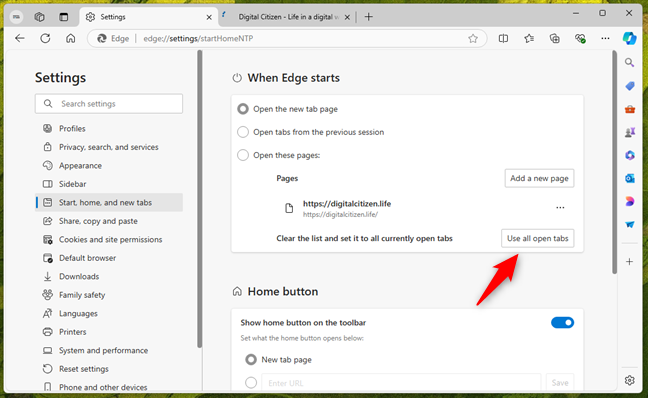Open Browser essentials heart icon
Screen dimensions: 648x398
click(580, 38)
